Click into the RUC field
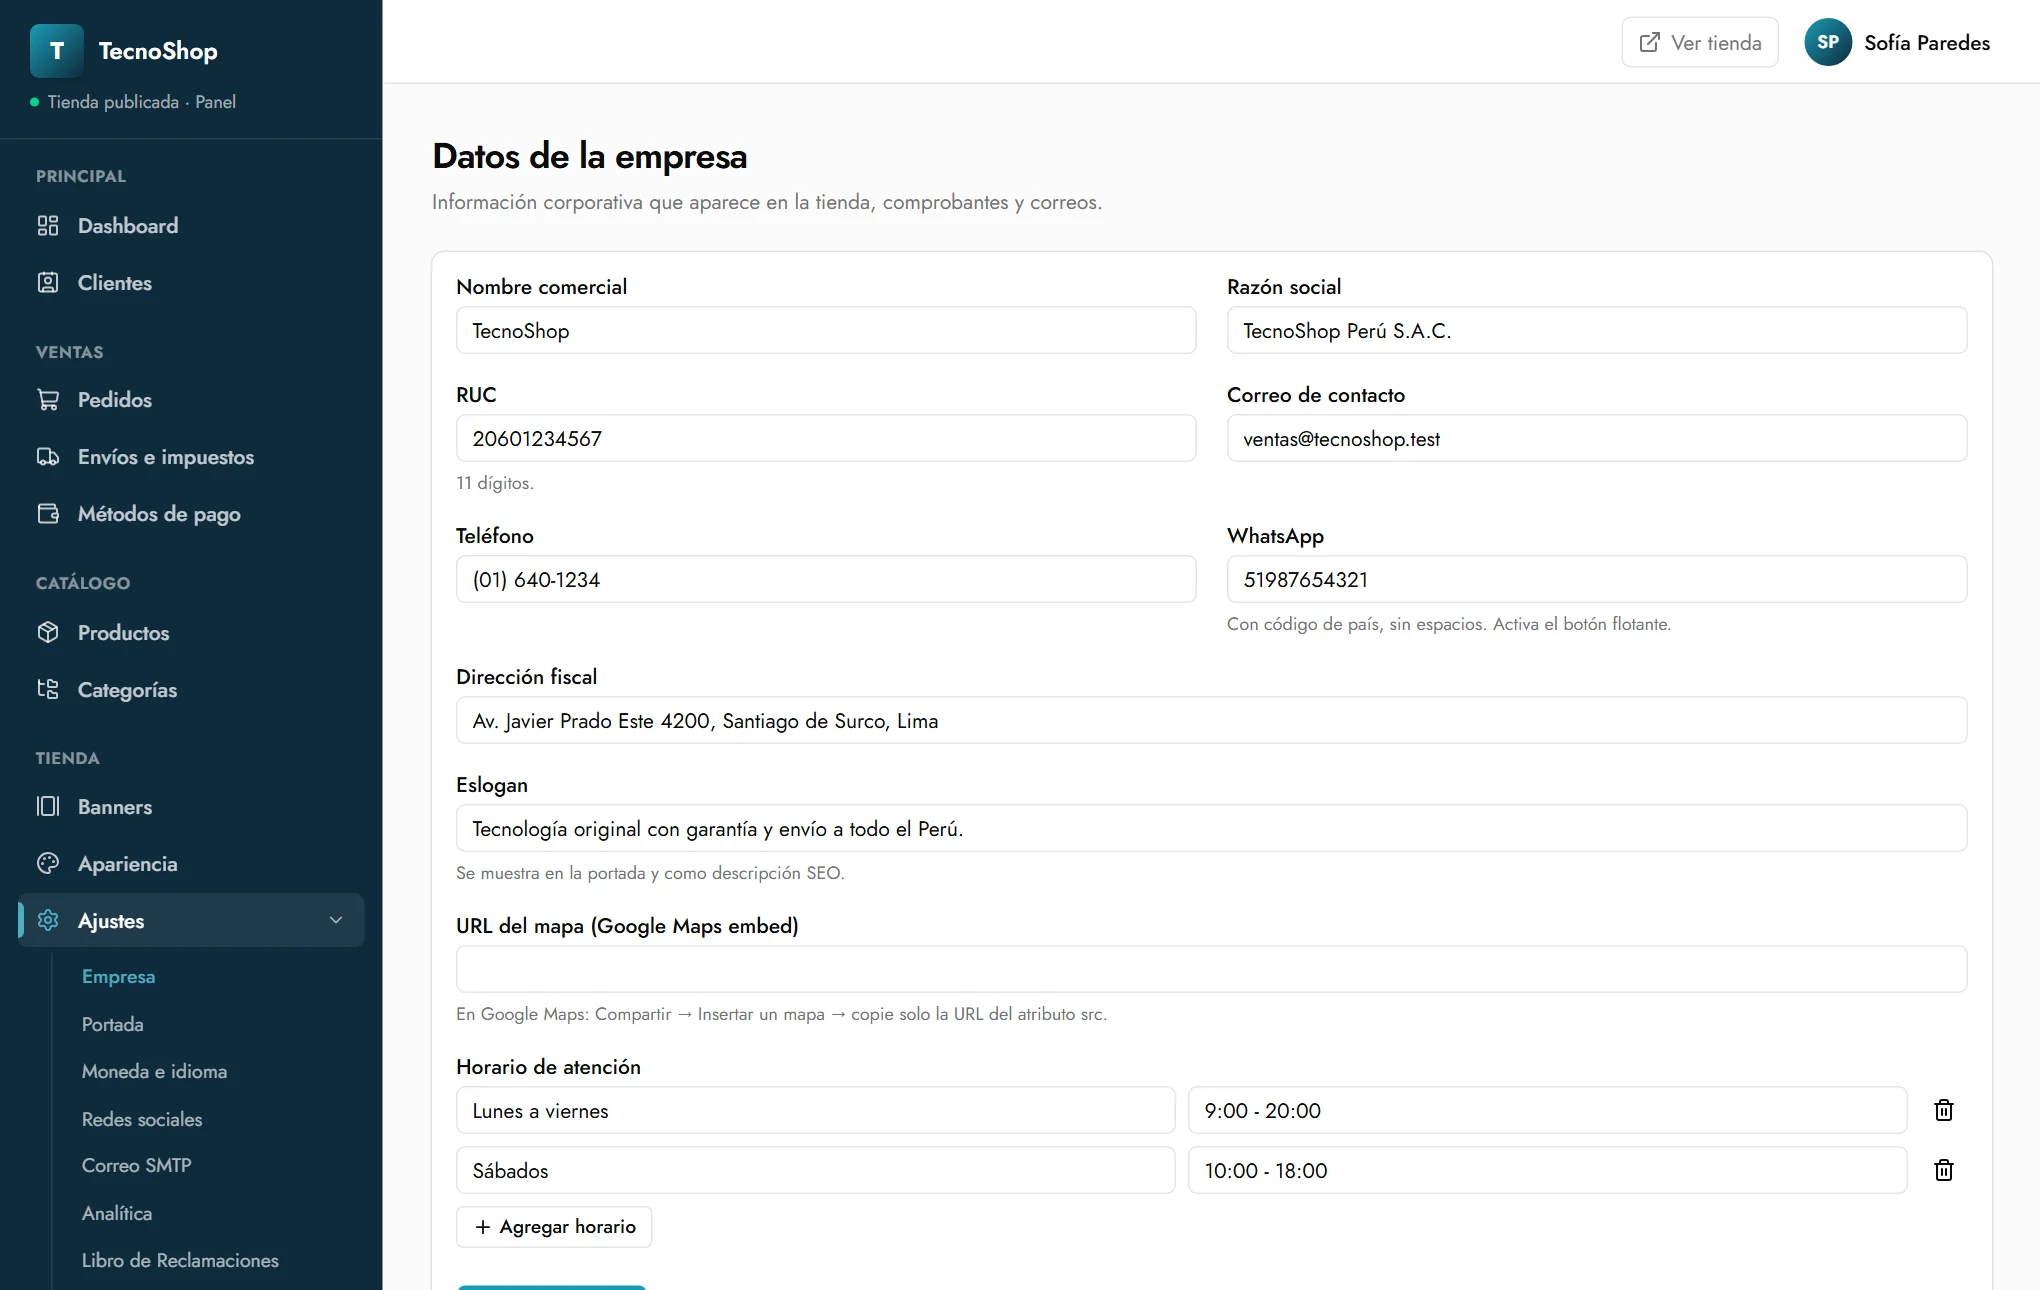The width and height of the screenshot is (2040, 1290). [x=826, y=438]
